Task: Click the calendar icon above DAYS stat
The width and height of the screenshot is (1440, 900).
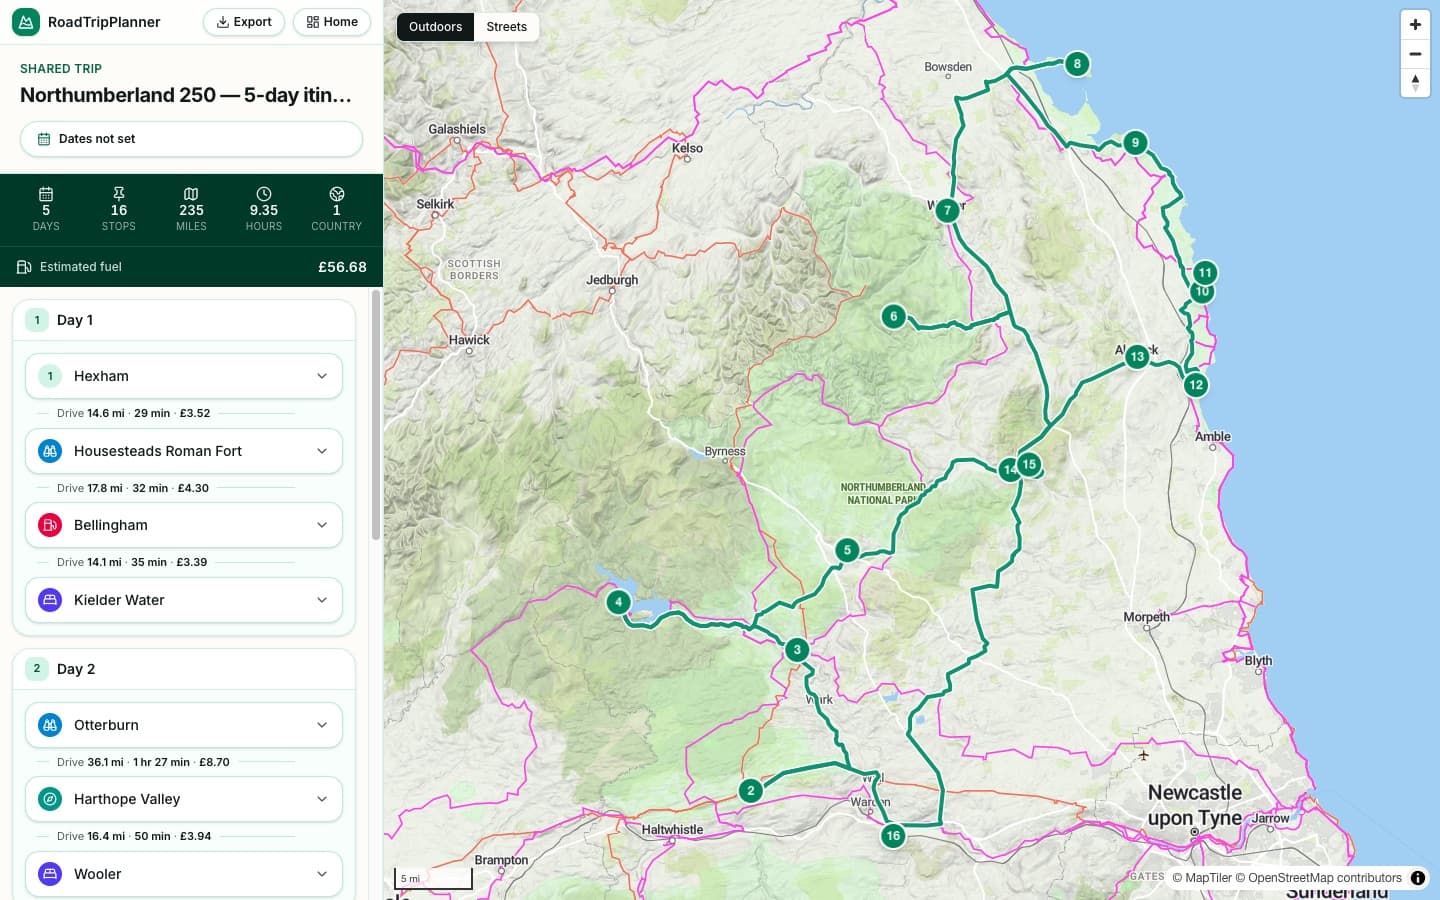Action: click(46, 194)
